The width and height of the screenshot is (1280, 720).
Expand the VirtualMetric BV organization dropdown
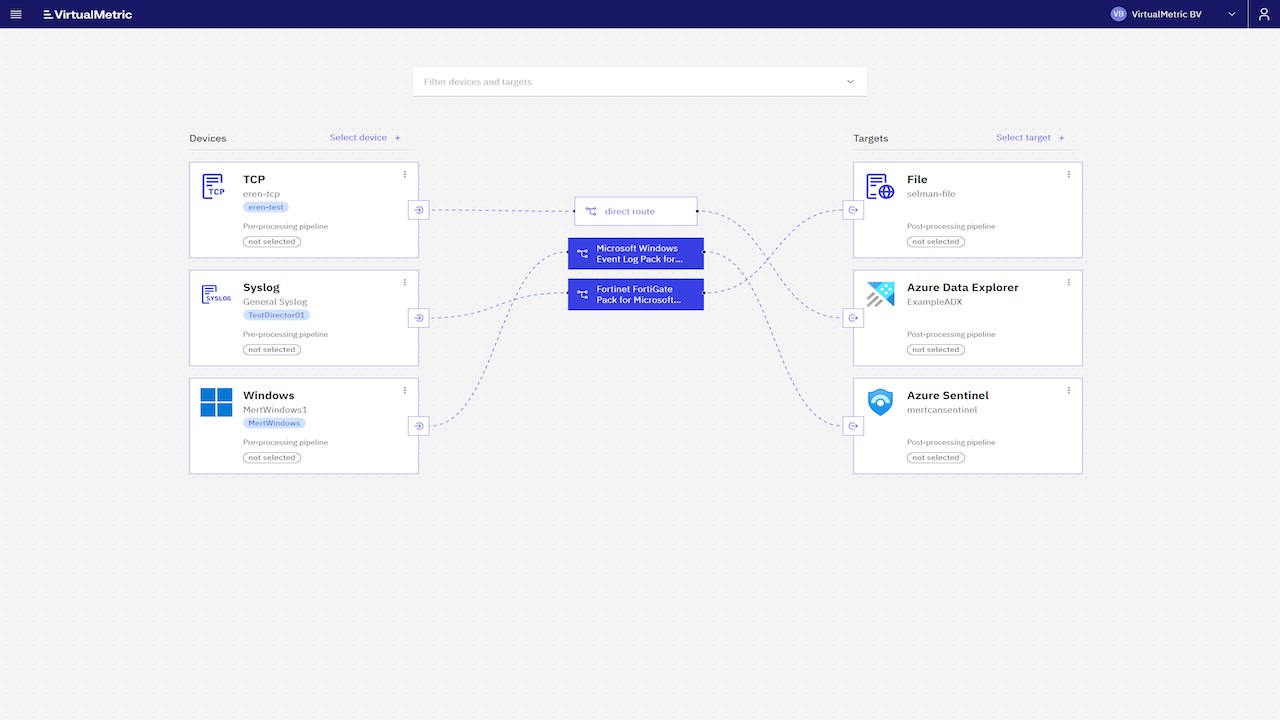(x=1174, y=14)
